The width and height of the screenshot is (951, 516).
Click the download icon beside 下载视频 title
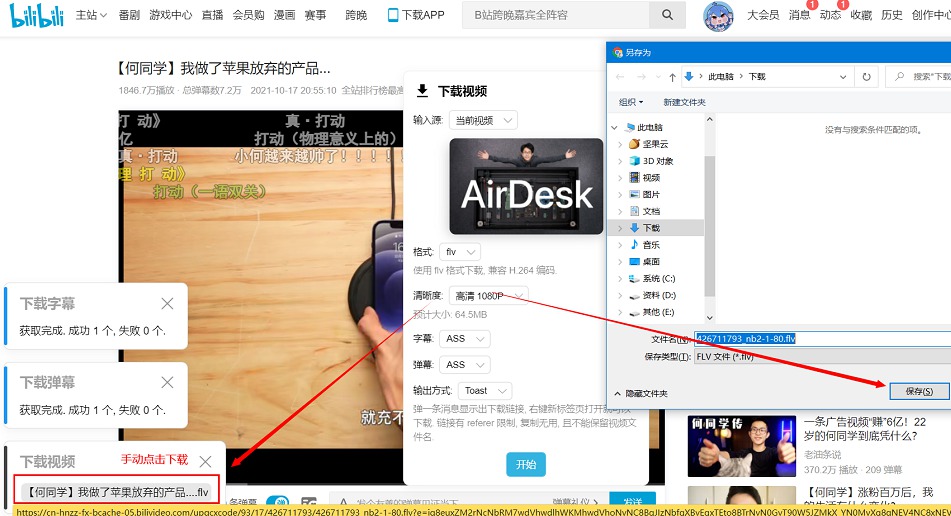pyautogui.click(x=422, y=91)
